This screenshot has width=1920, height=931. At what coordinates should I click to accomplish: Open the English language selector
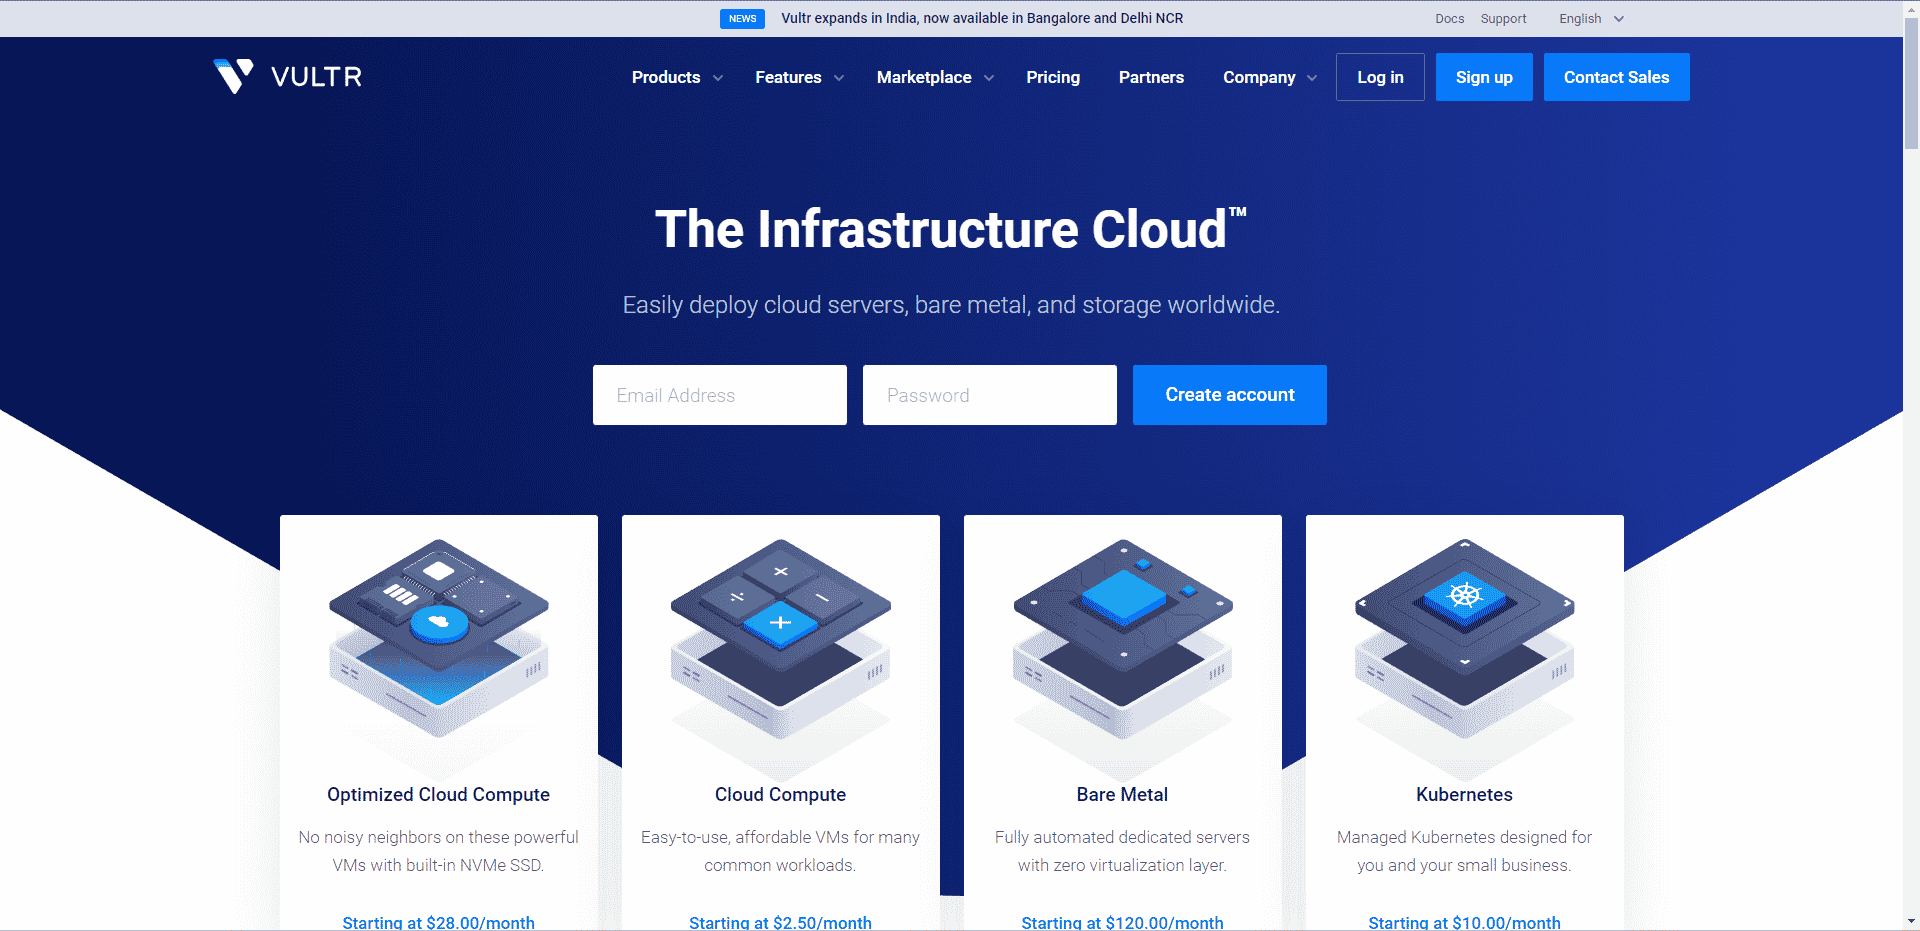click(1591, 19)
